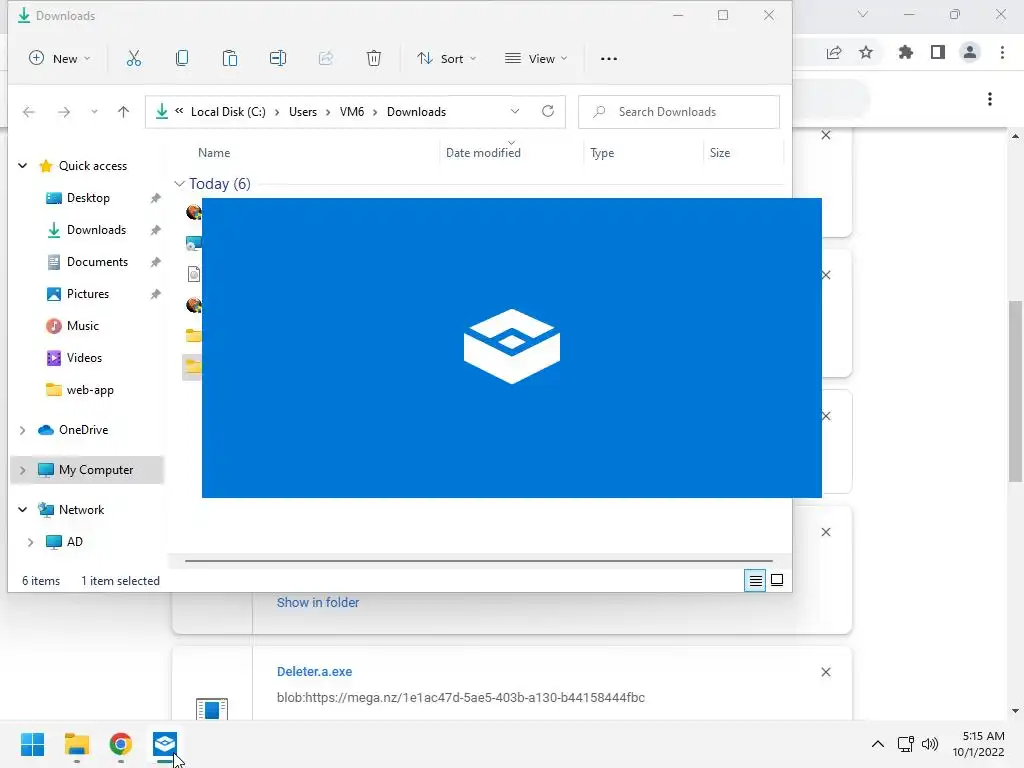Select Music in Quick access
This screenshot has width=1024, height=768.
(x=82, y=326)
